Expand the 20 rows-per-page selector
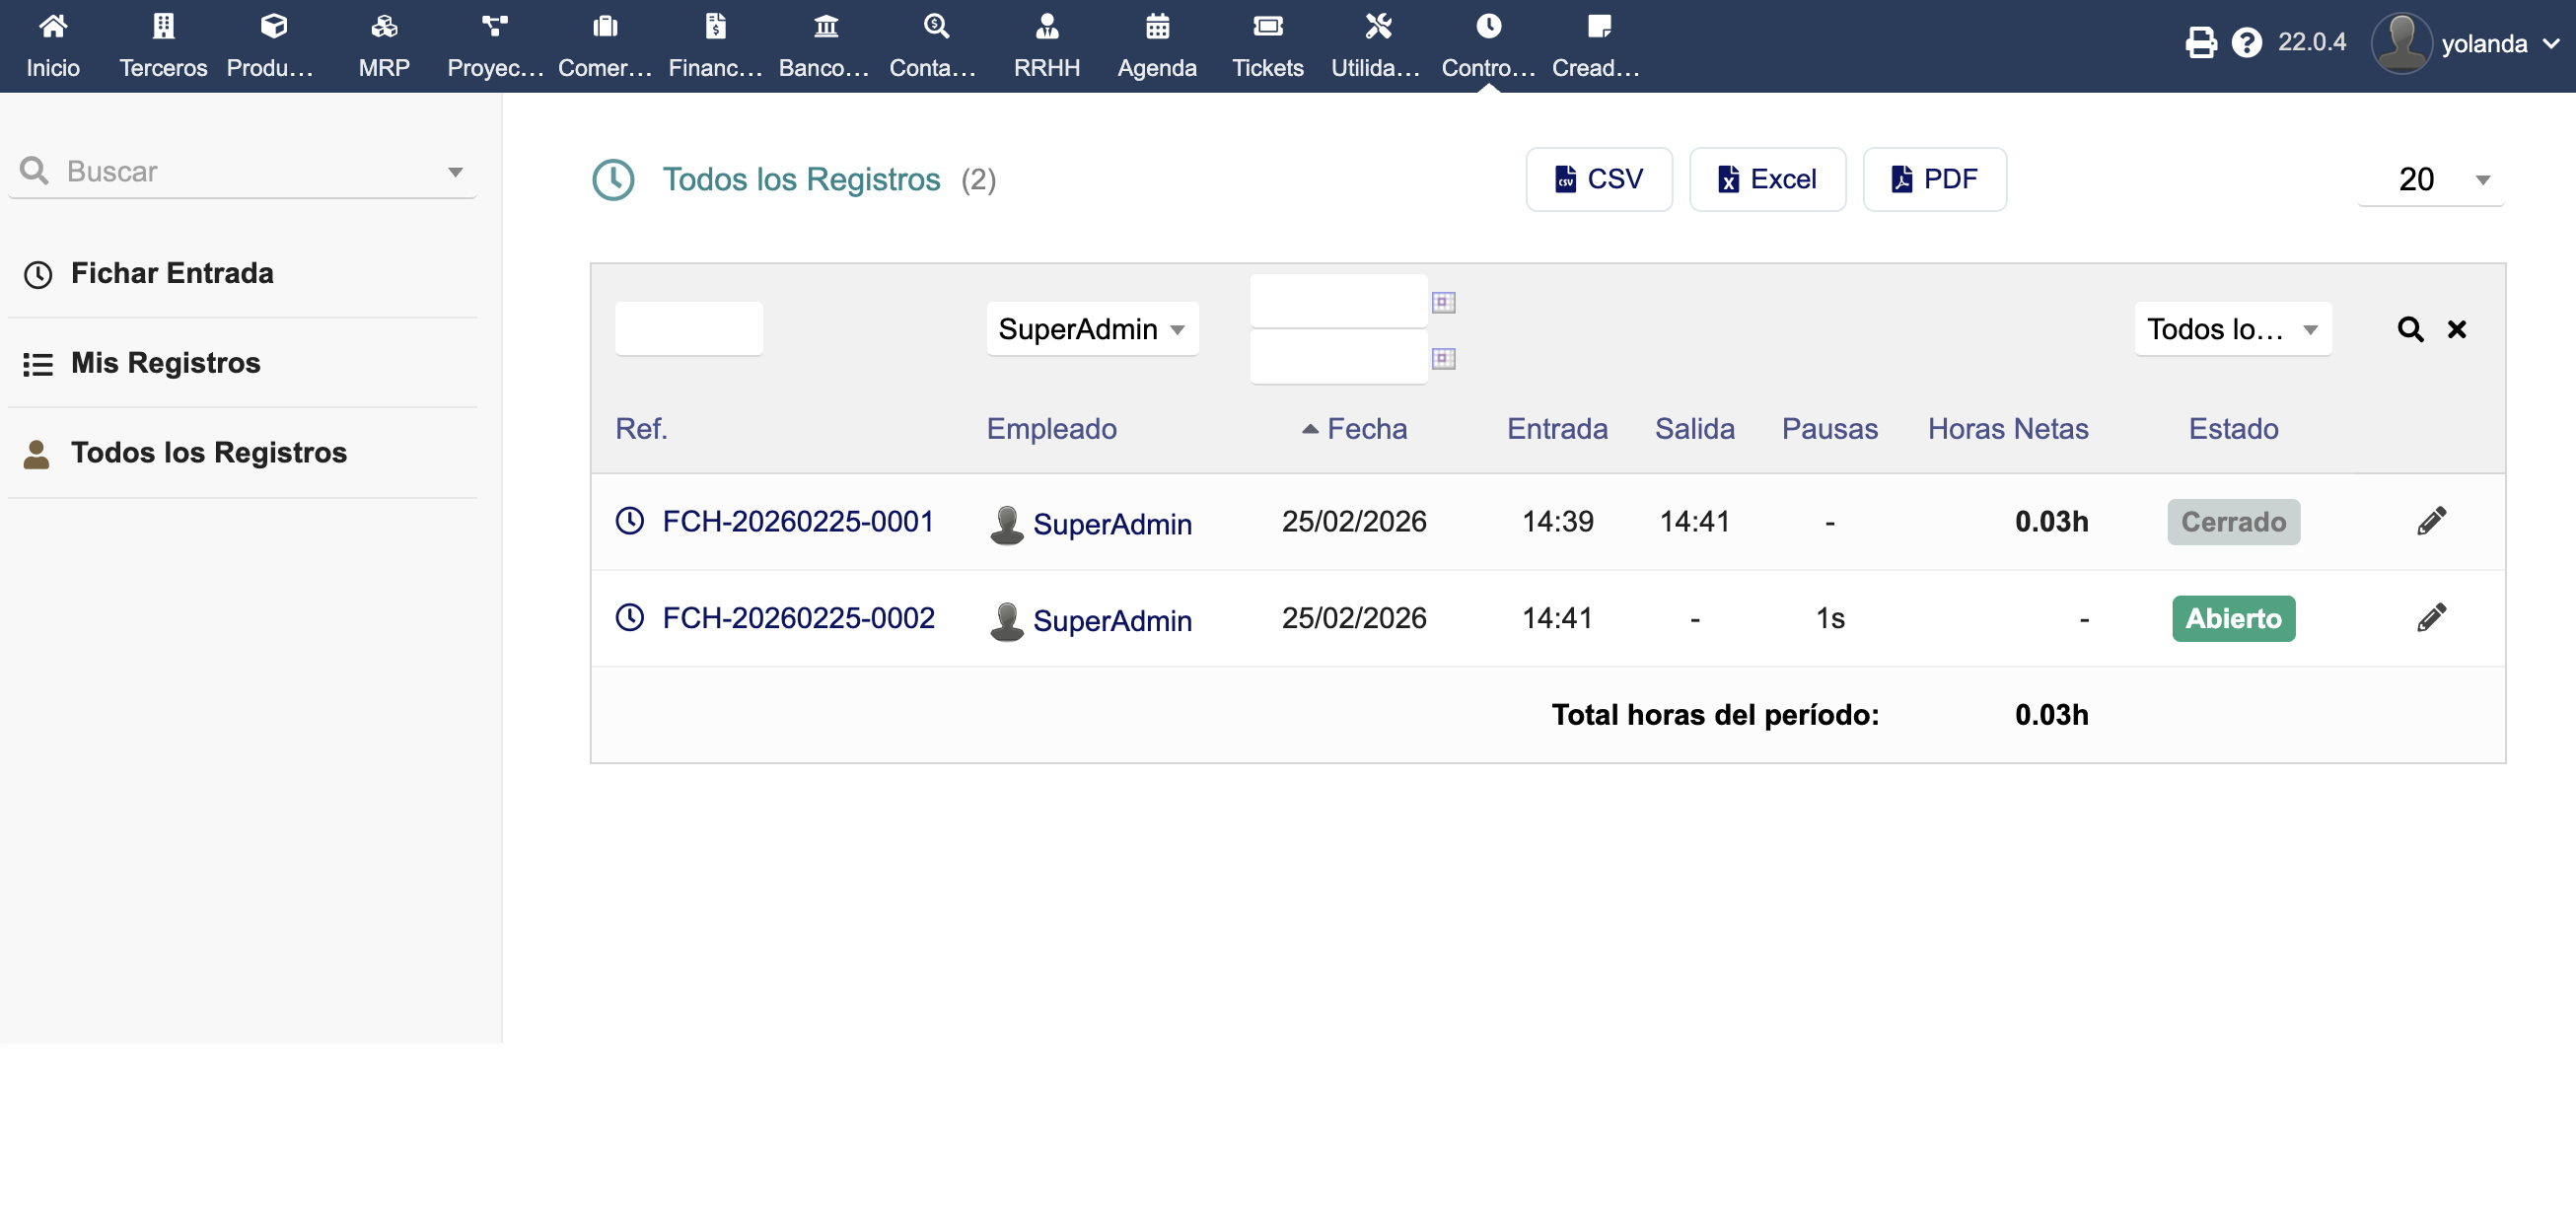The height and width of the screenshot is (1205, 2576). 2430,180
